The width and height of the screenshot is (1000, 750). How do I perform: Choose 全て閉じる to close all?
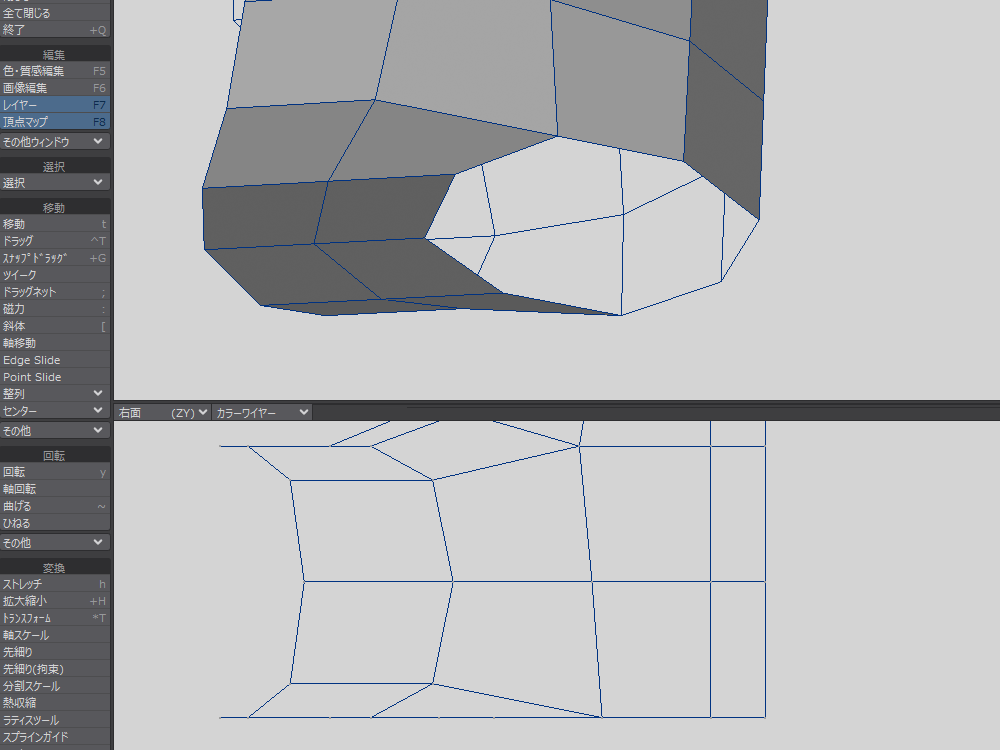coord(54,14)
